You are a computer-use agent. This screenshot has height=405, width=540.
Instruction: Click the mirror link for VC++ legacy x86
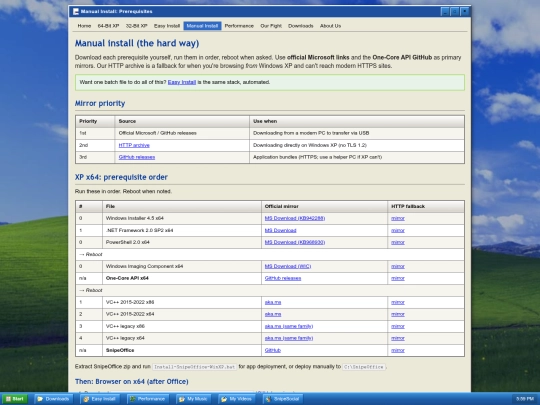[x=398, y=326]
